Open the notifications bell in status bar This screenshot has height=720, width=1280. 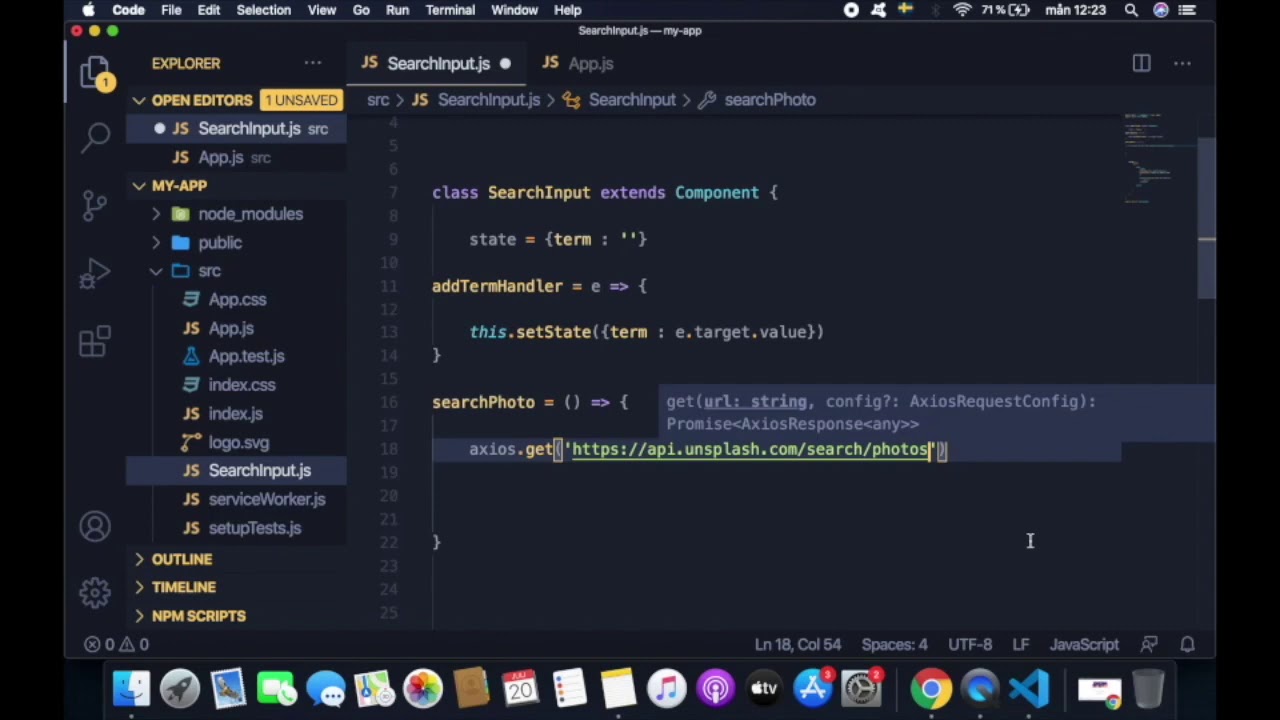pos(1188,645)
